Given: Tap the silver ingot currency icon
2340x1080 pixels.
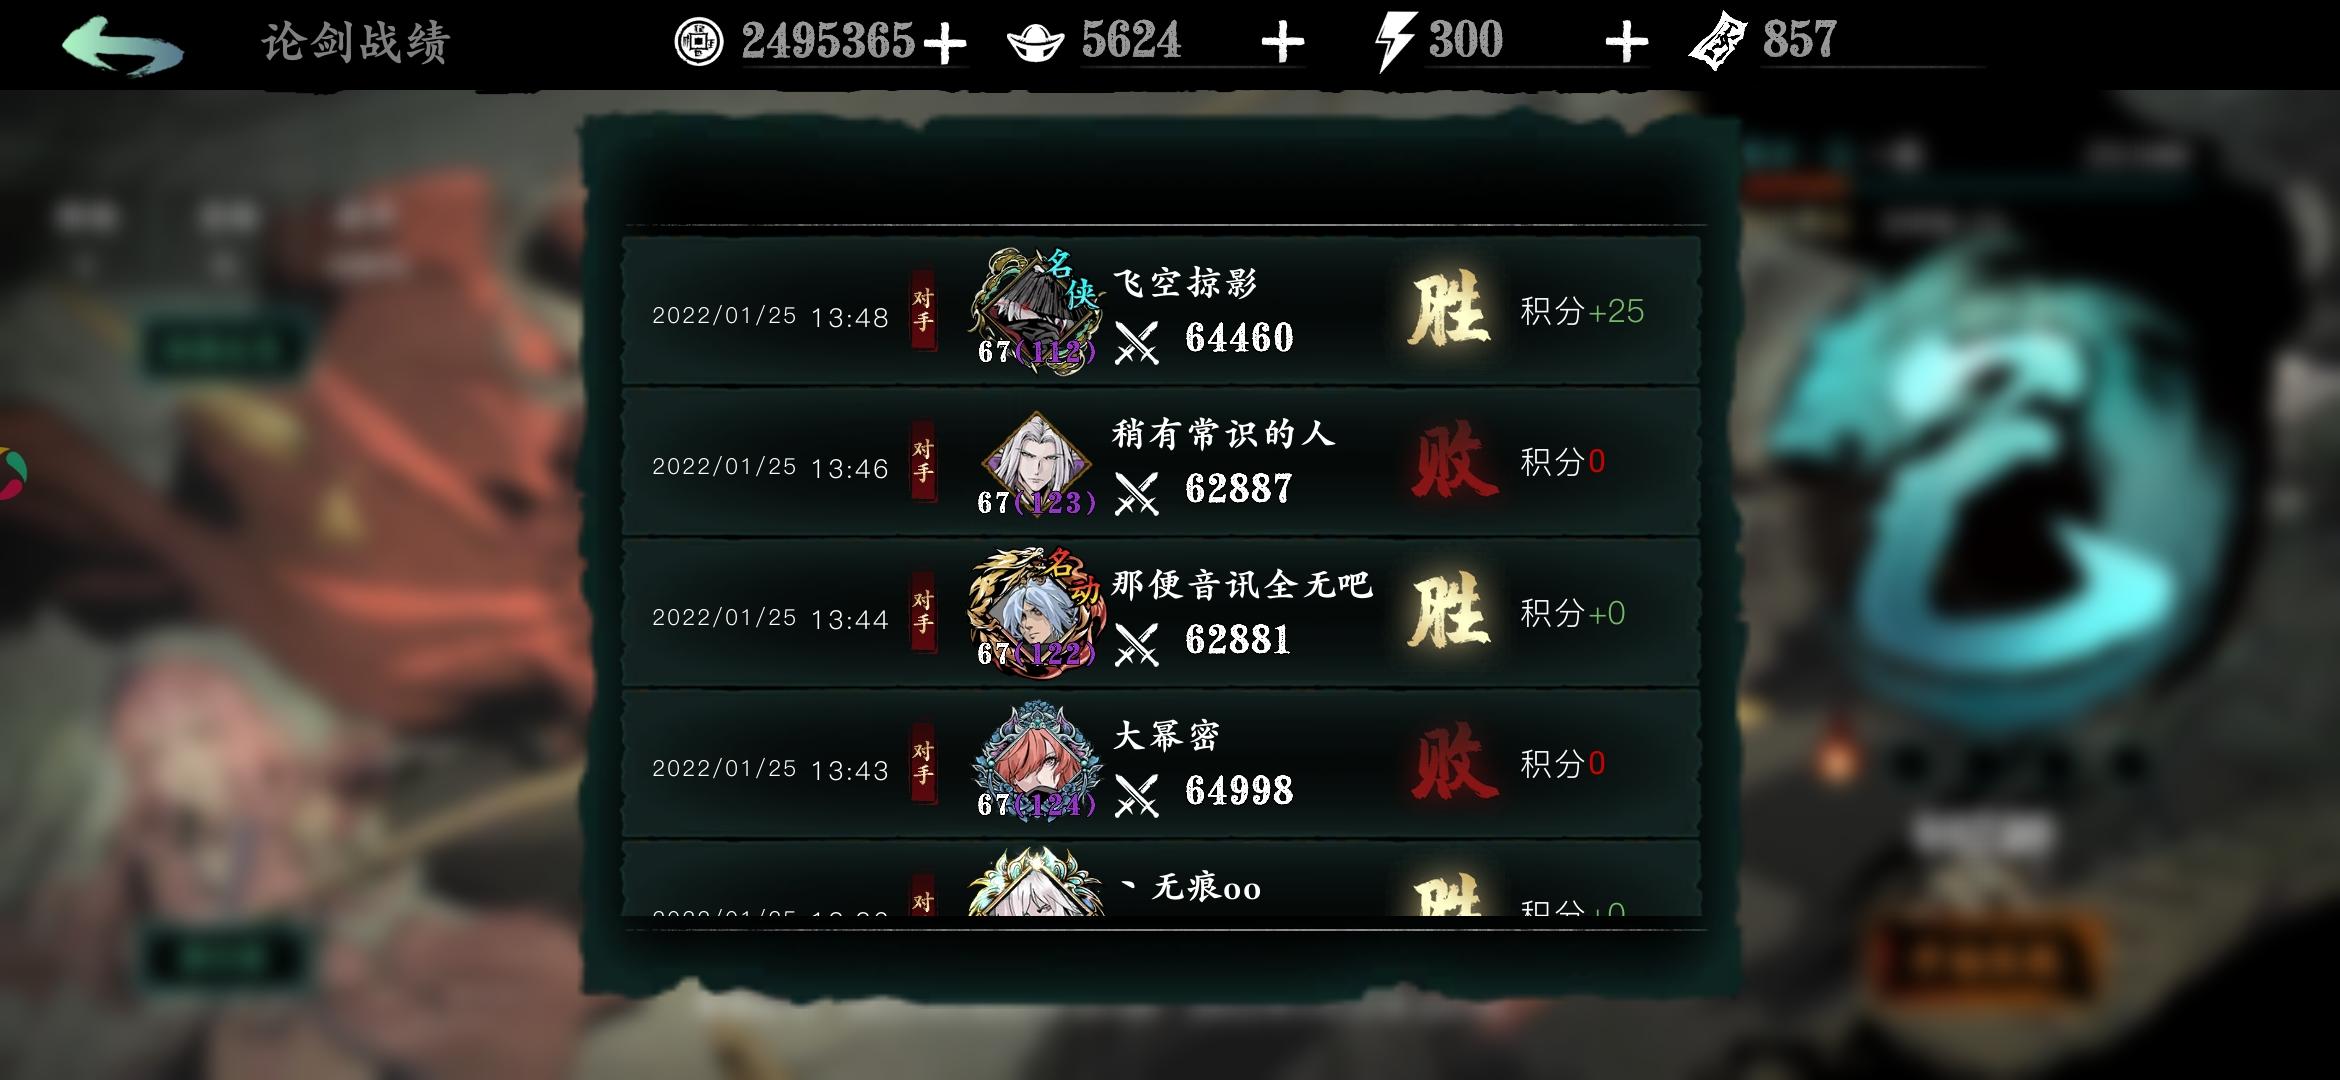Looking at the screenshot, I should coord(1036,43).
